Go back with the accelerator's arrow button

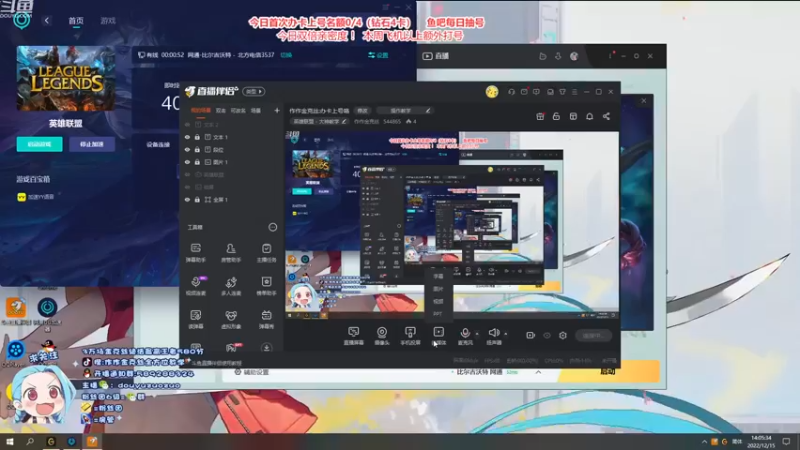(x=47, y=20)
